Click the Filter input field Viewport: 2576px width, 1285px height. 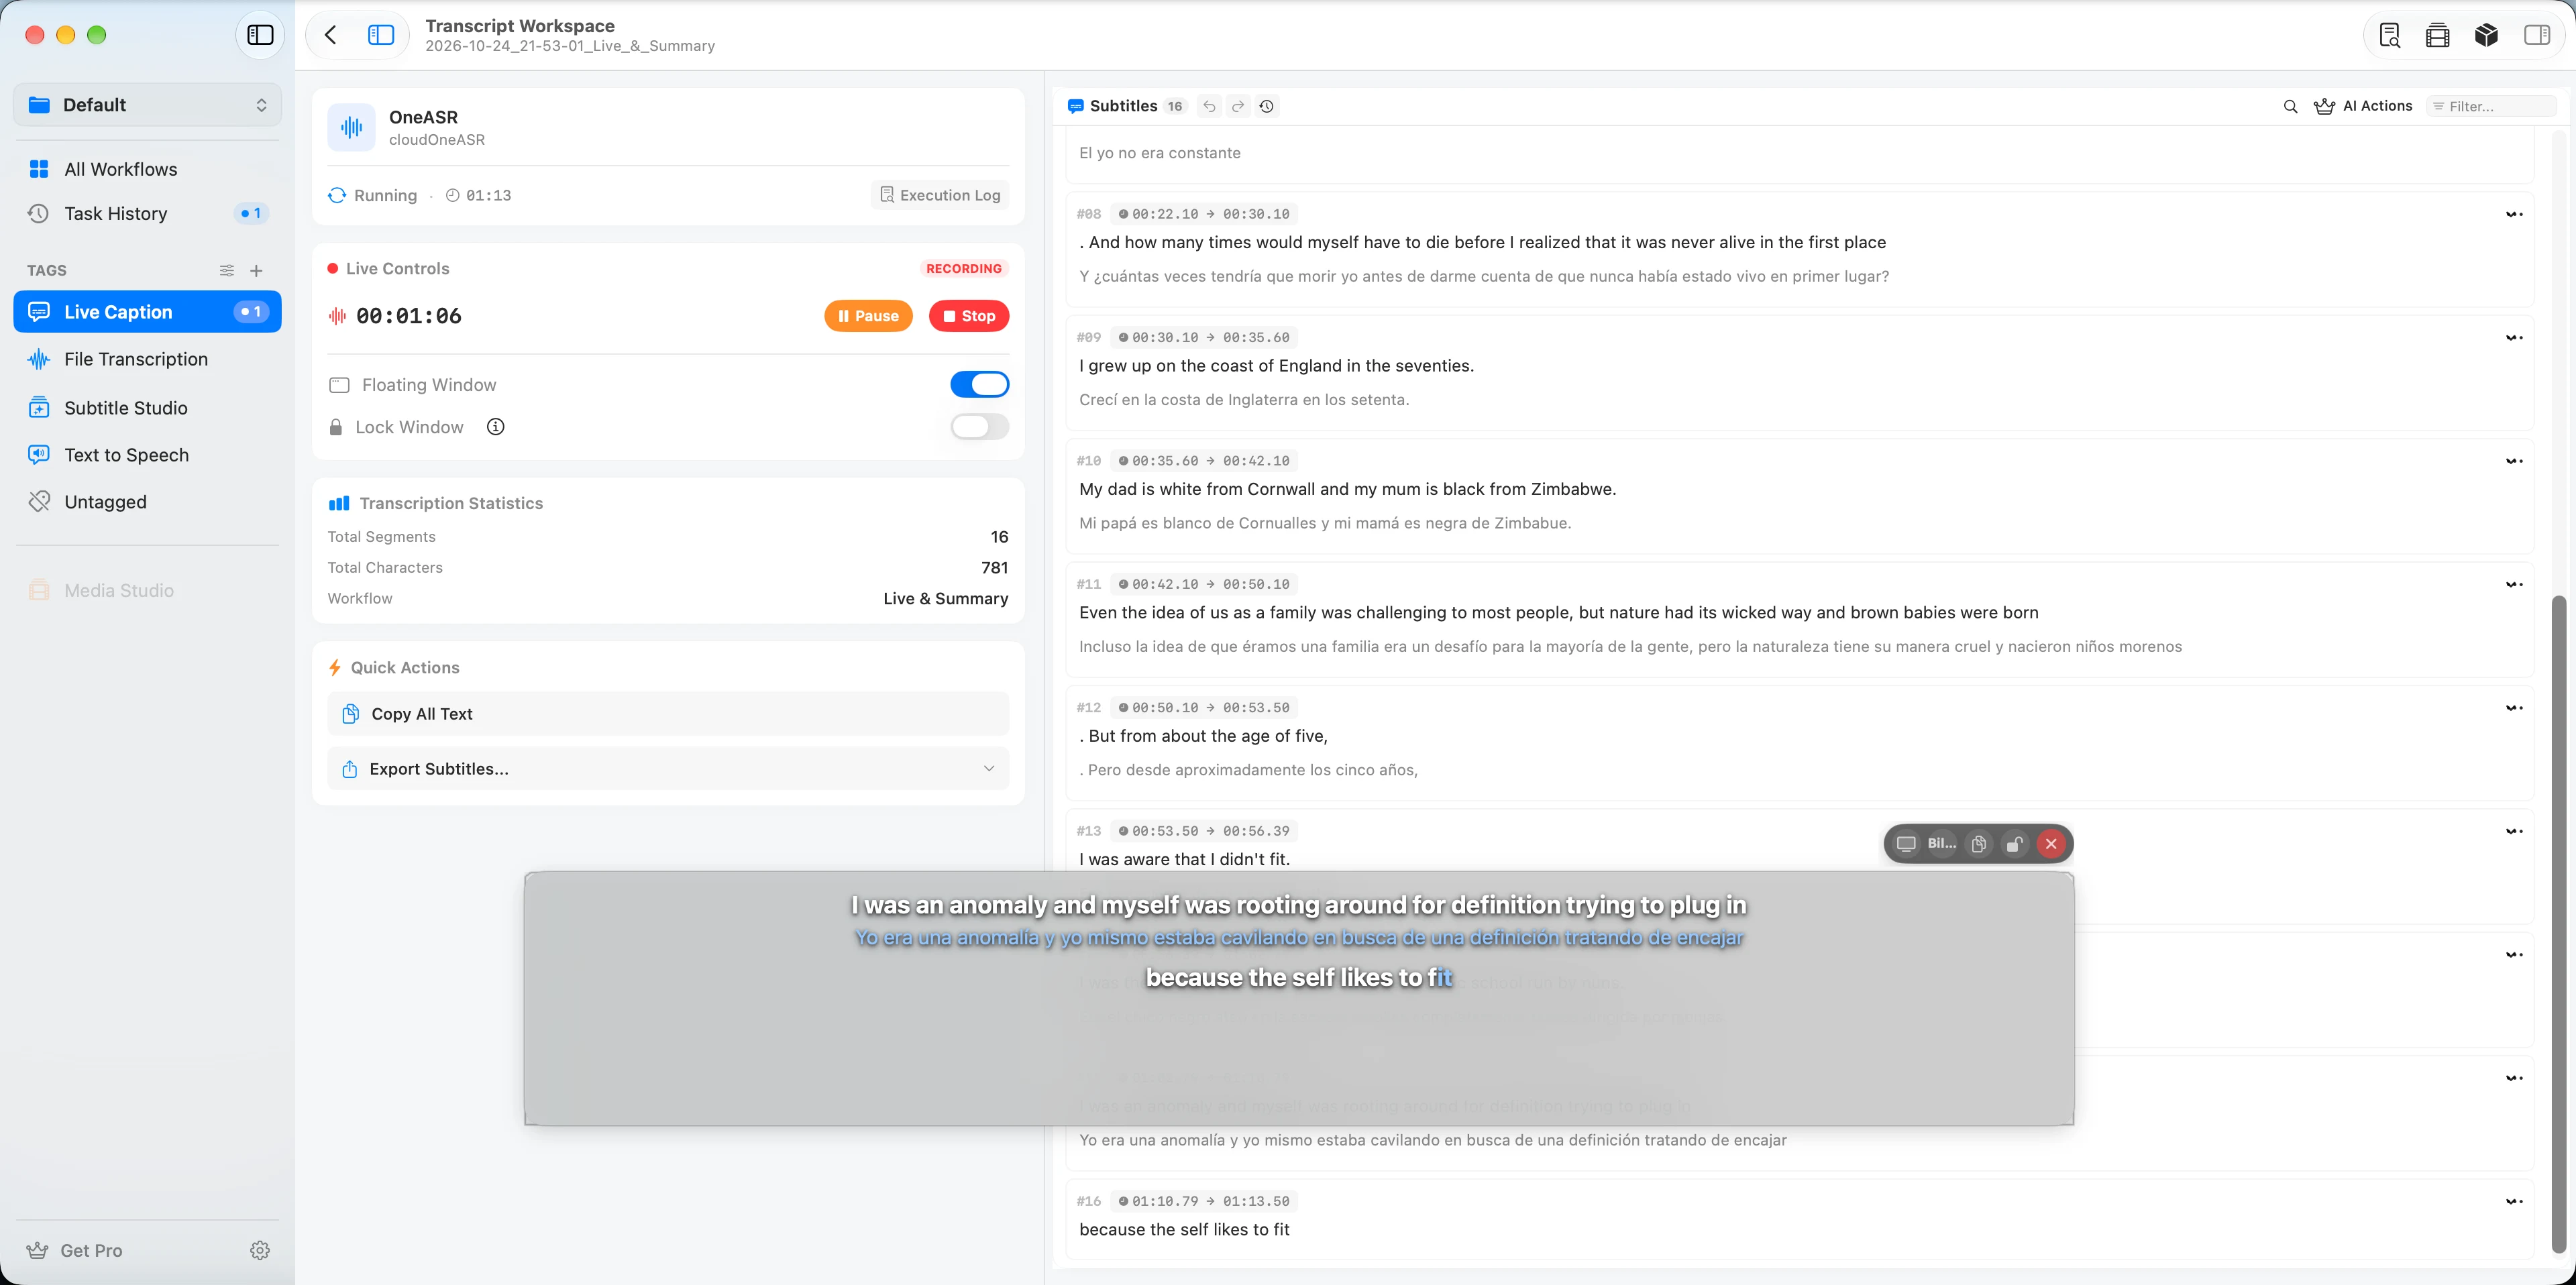pos(2491,106)
